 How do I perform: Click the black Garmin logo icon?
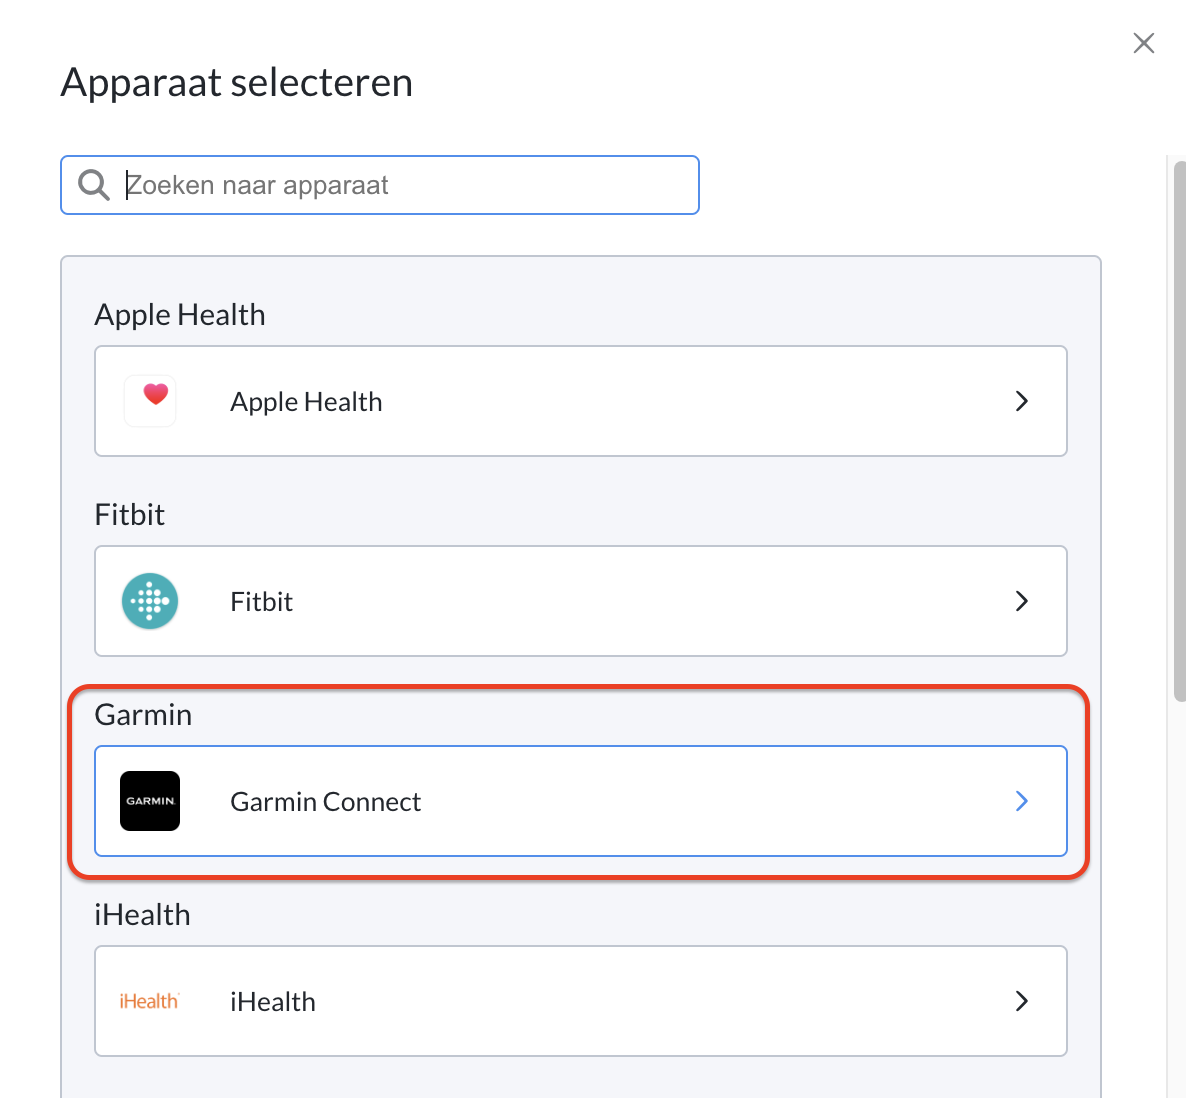[150, 801]
